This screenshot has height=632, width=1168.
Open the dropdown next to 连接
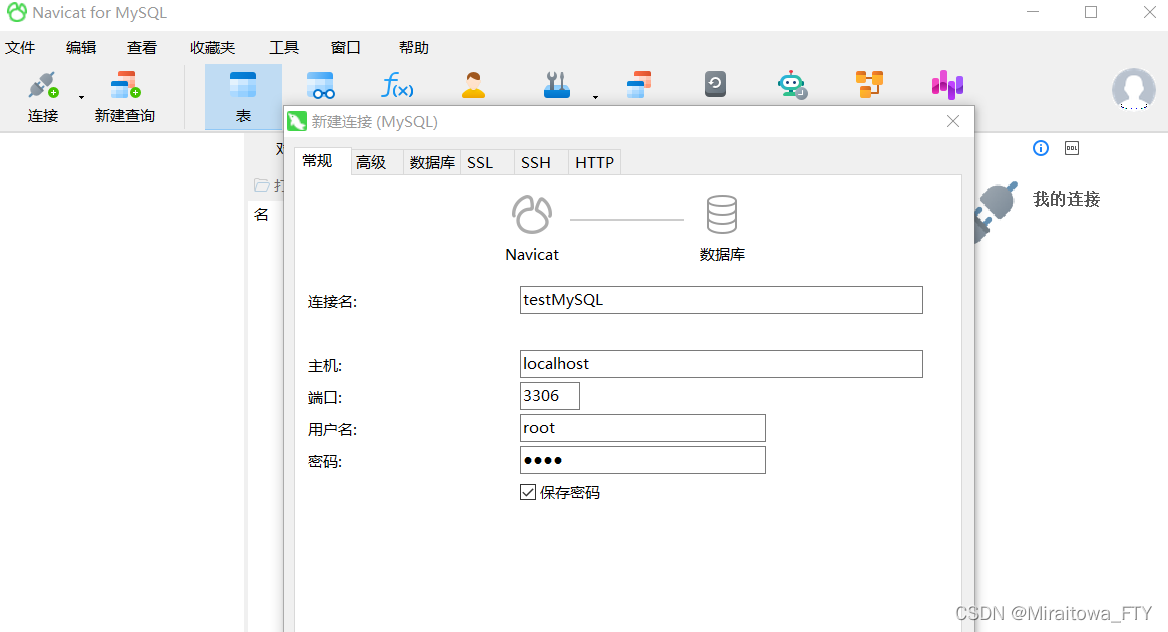pyautogui.click(x=80, y=96)
